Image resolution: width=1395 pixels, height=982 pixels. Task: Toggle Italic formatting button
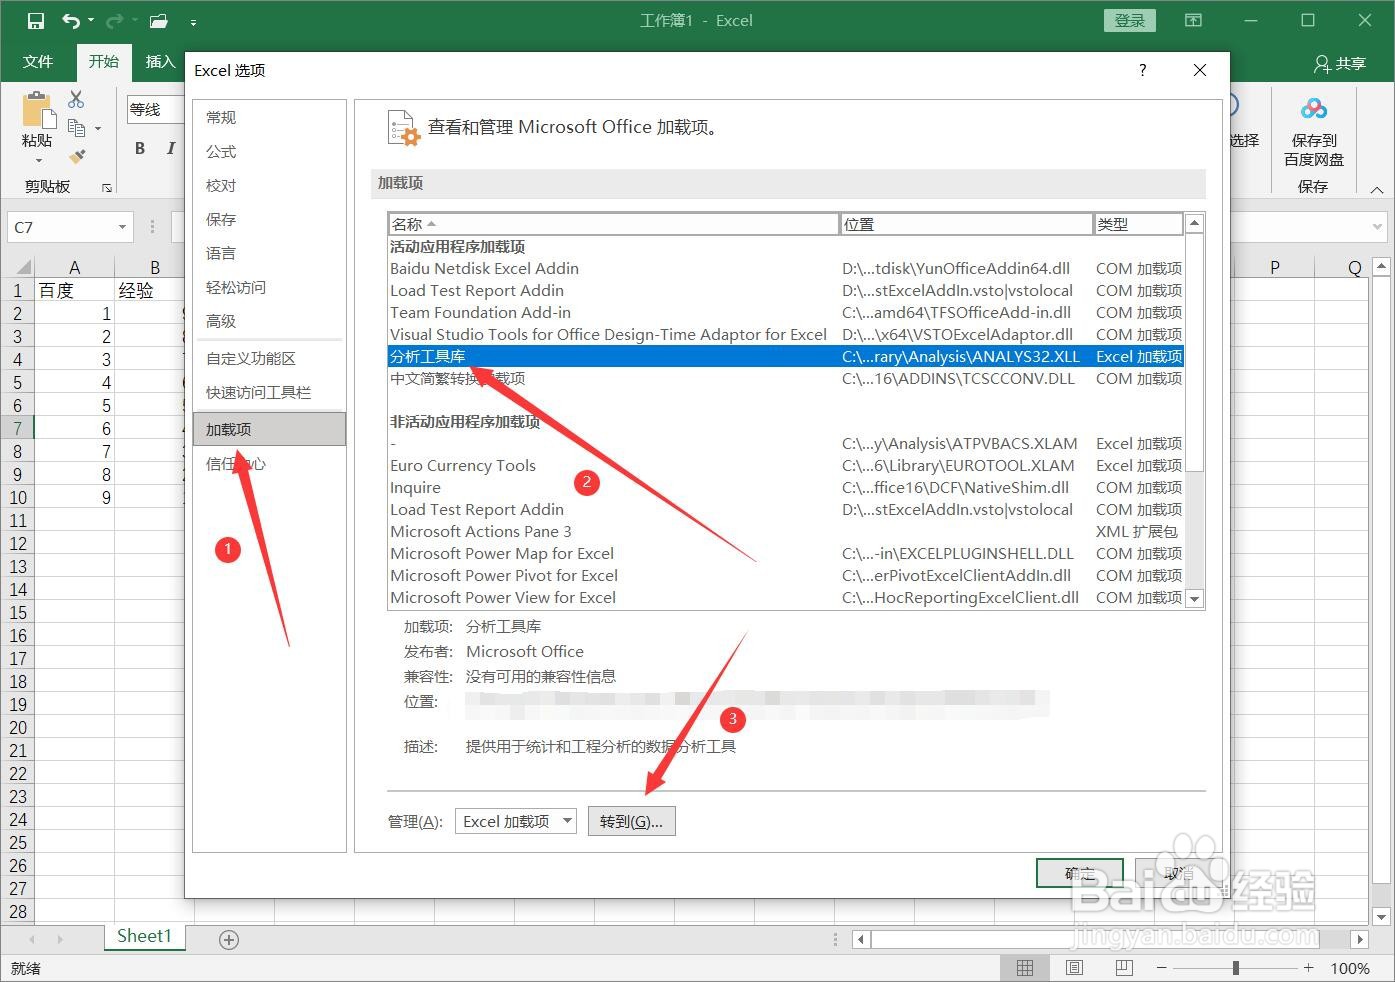pos(170,148)
